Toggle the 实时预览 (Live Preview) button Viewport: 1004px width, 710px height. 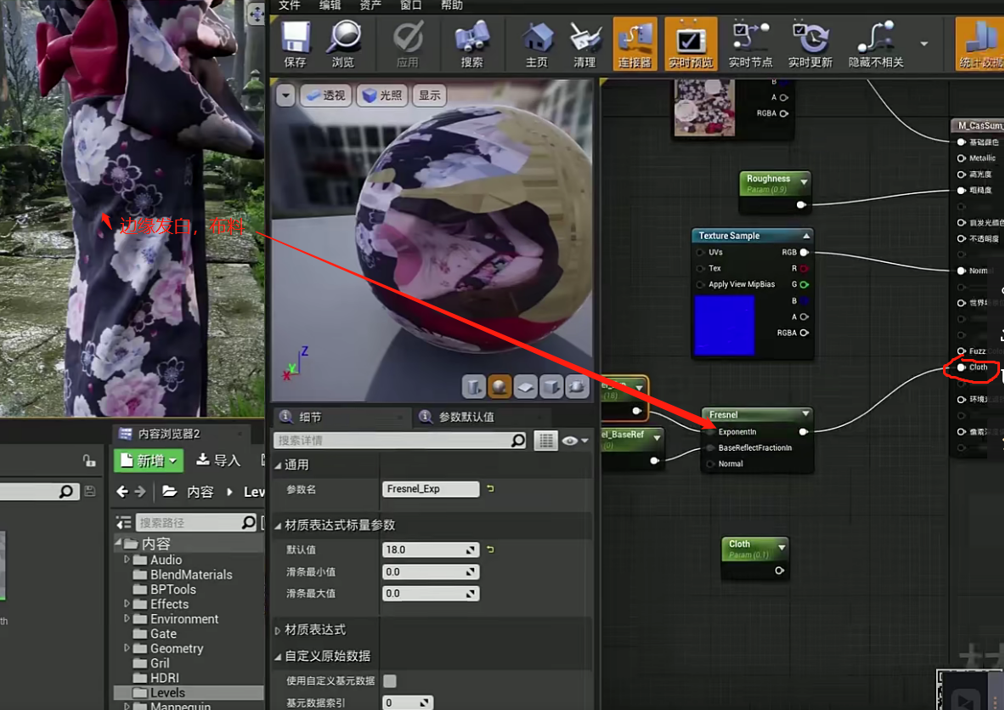tap(691, 44)
